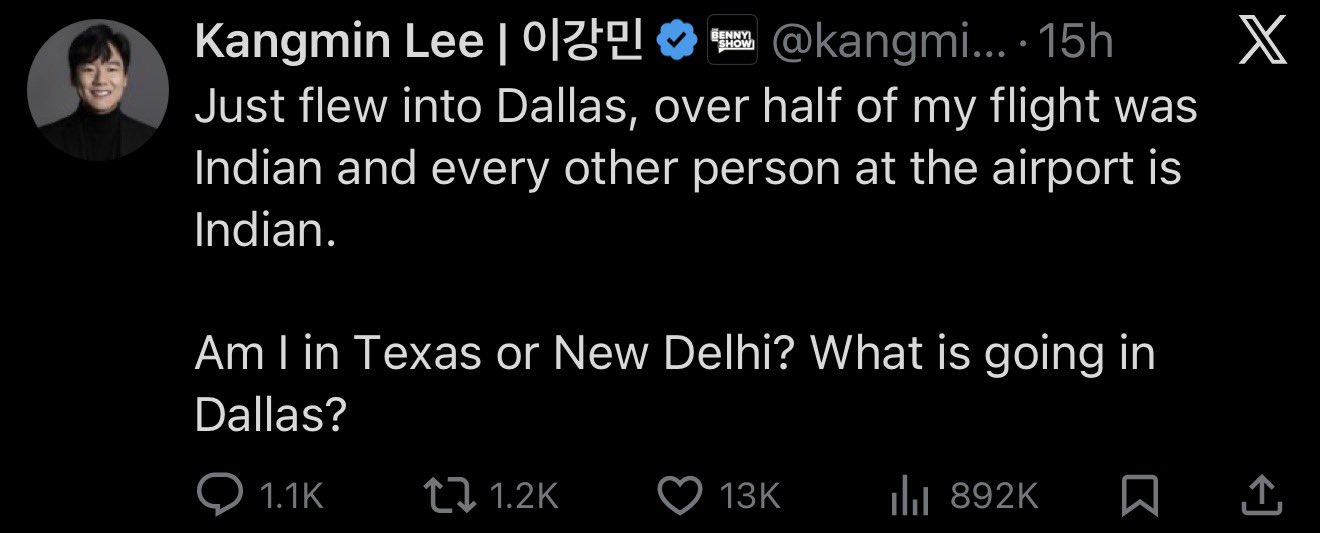1320x533 pixels.
Task: Share the tweet via upload arrow icon
Action: pos(1263,494)
